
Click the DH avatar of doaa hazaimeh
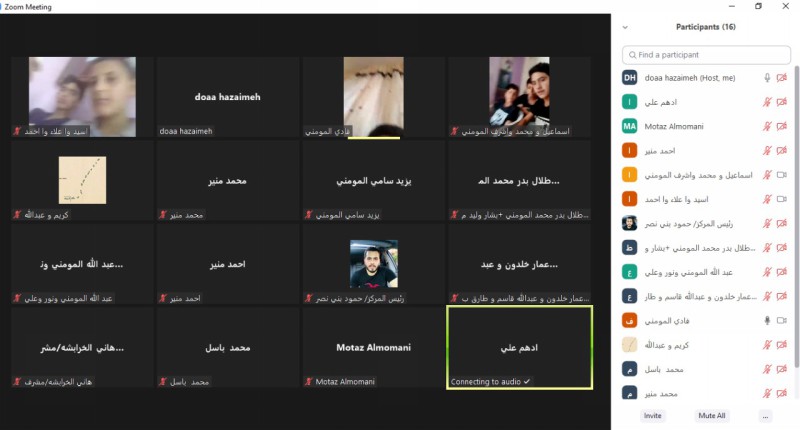630,78
